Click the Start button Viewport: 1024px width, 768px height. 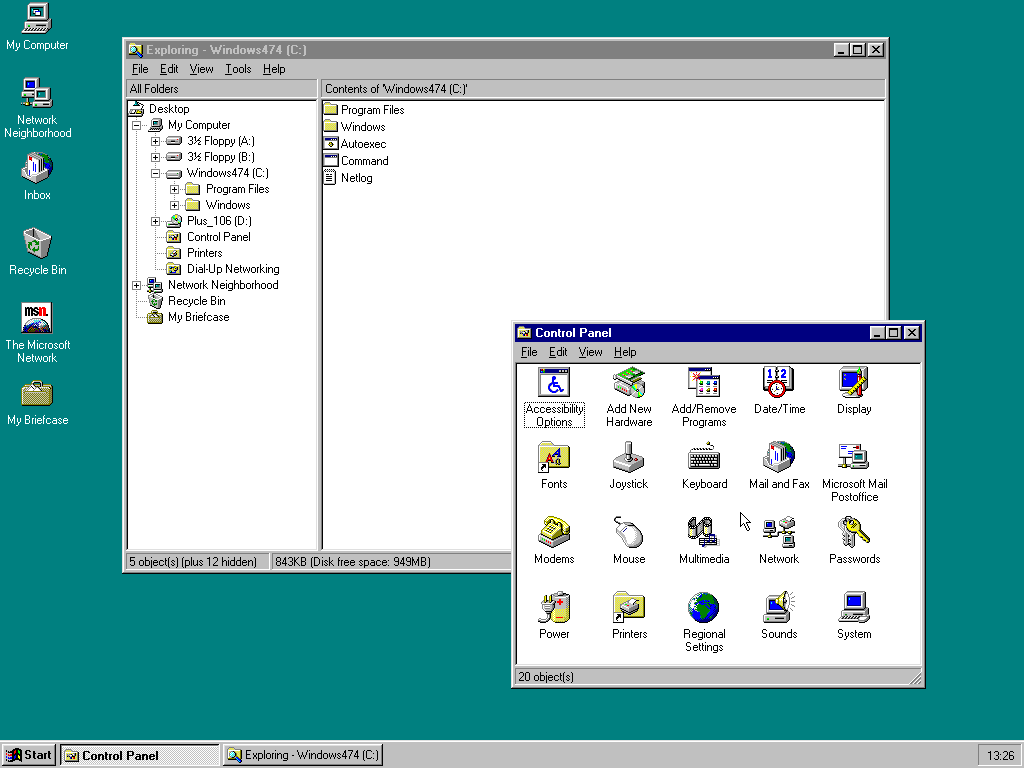click(x=29, y=755)
